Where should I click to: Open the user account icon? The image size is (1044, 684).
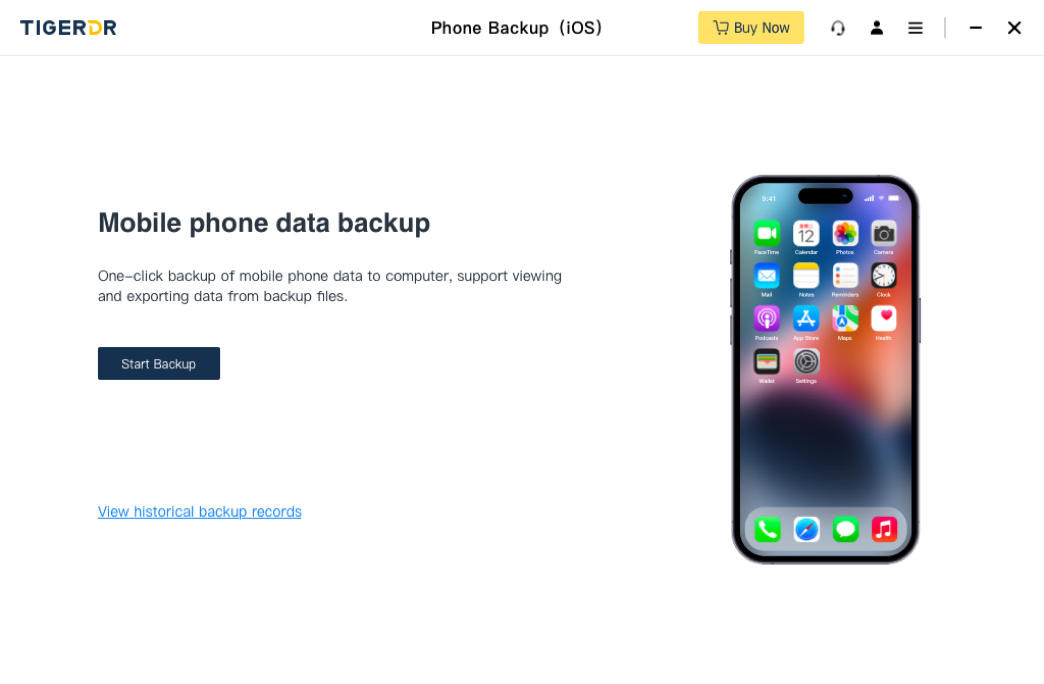(x=876, y=28)
